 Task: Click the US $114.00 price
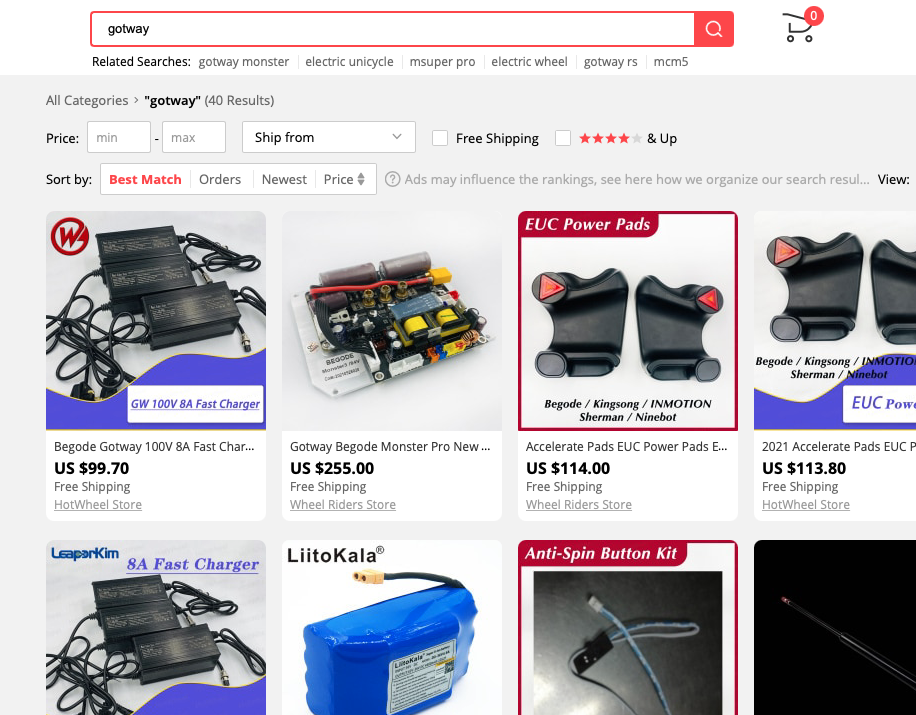[x=568, y=468]
